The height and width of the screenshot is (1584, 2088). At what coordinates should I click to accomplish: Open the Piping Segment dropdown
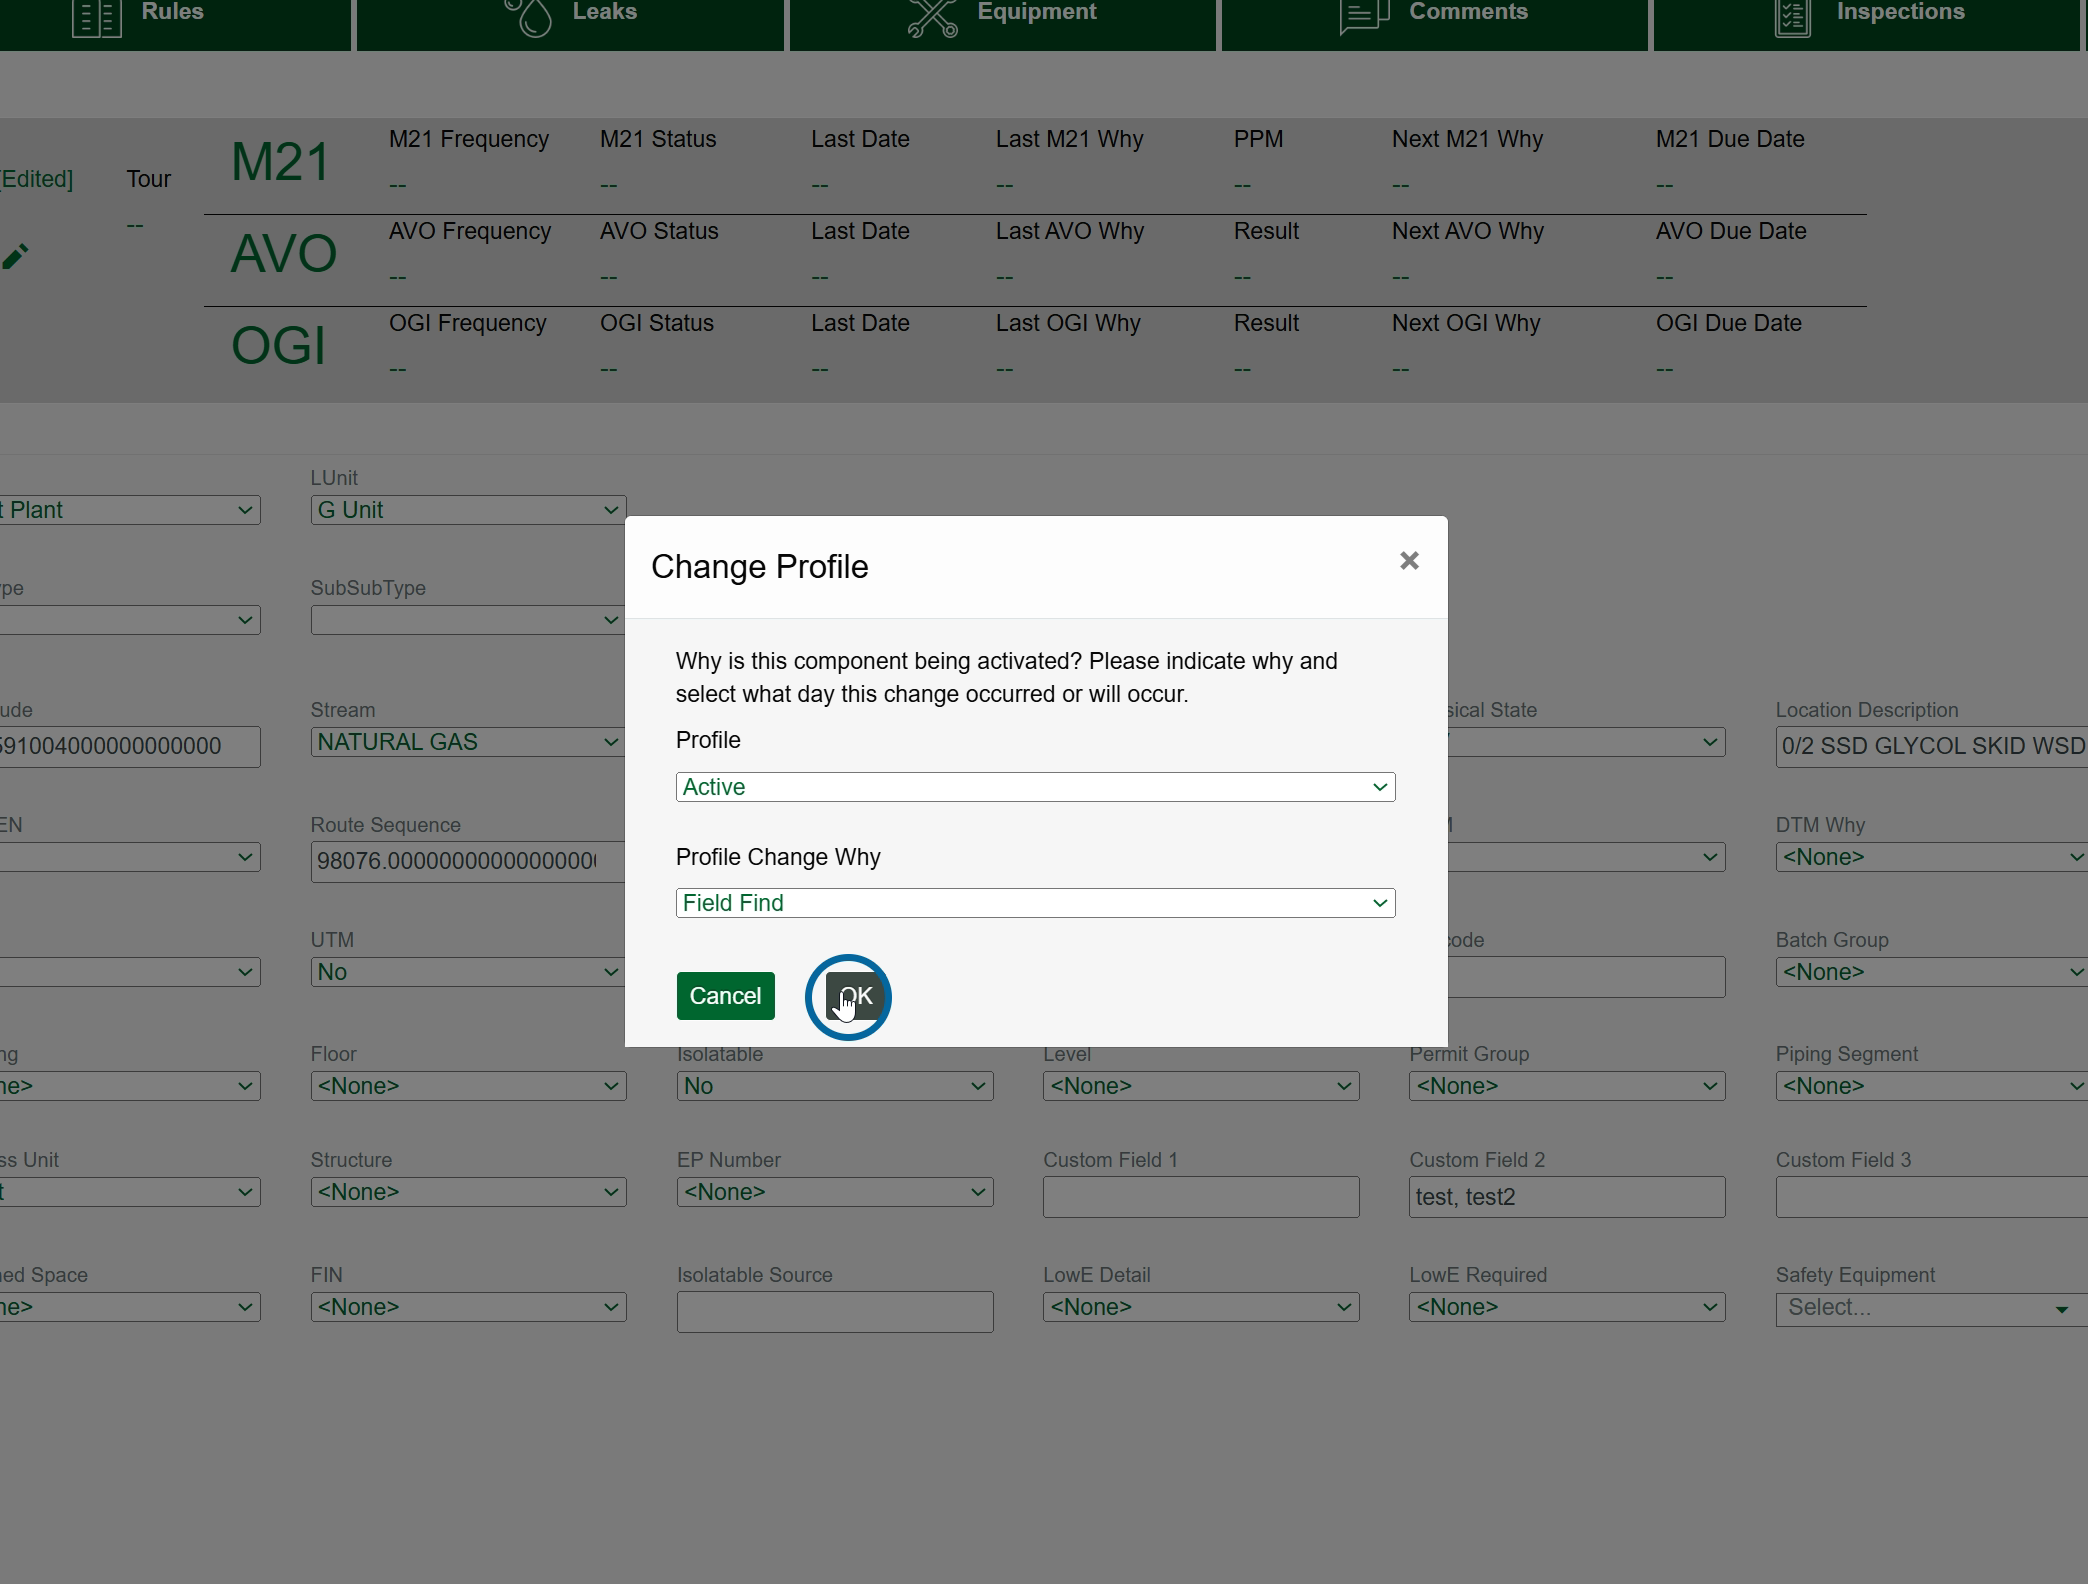coord(1932,1086)
